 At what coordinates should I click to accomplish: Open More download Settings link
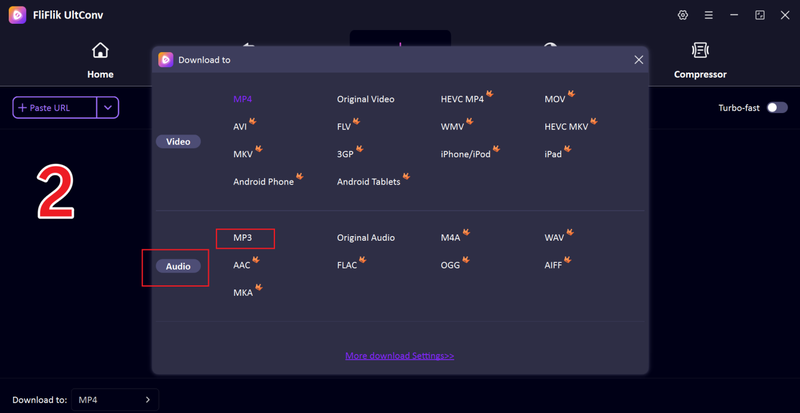(399, 356)
